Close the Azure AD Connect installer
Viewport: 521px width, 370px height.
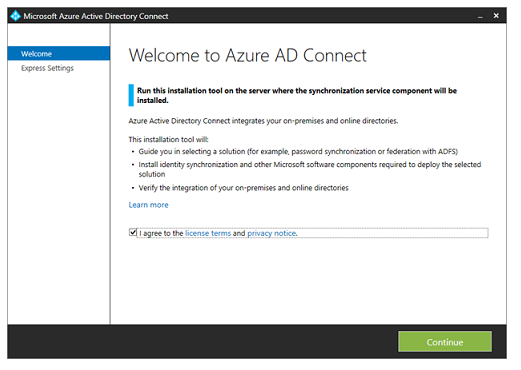(x=496, y=16)
